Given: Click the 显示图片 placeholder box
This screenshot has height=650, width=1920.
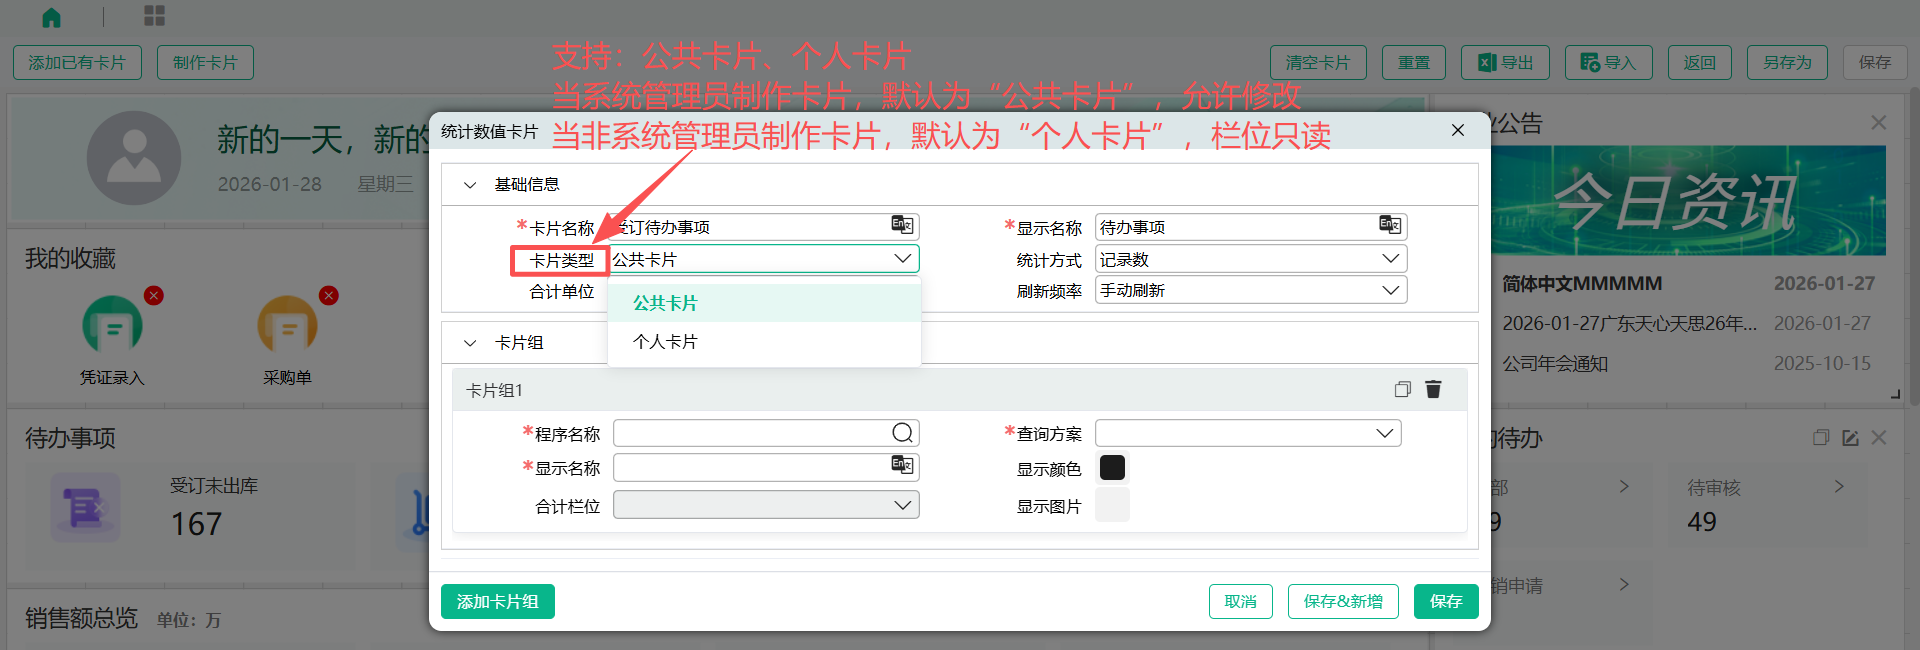Looking at the screenshot, I should 1112,505.
